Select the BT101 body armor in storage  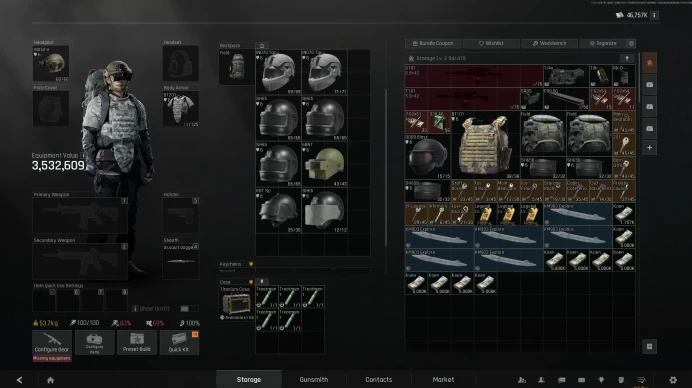[485, 145]
